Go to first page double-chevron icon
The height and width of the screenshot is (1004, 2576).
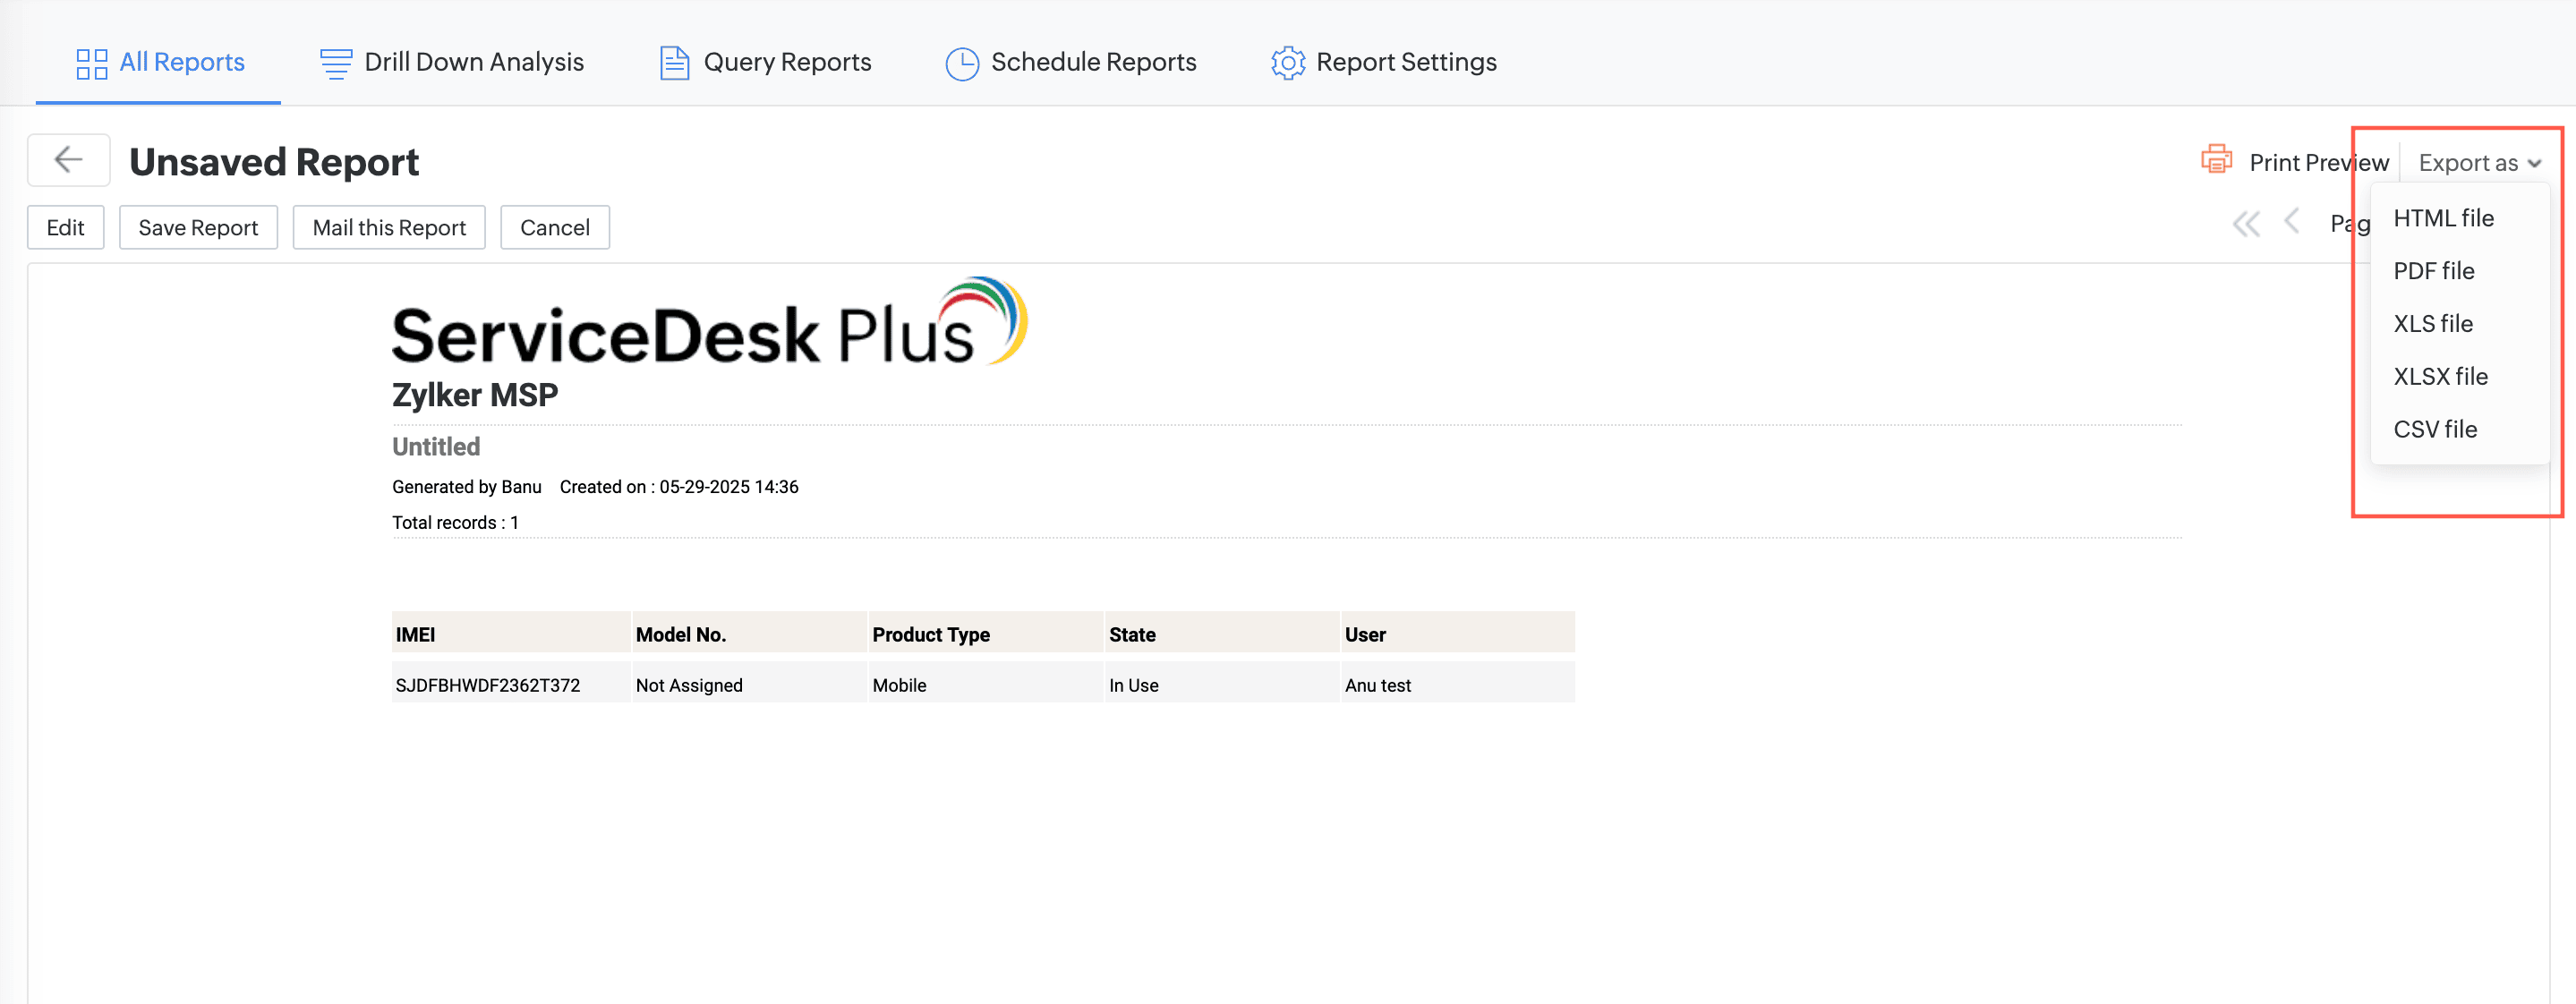(x=2245, y=224)
